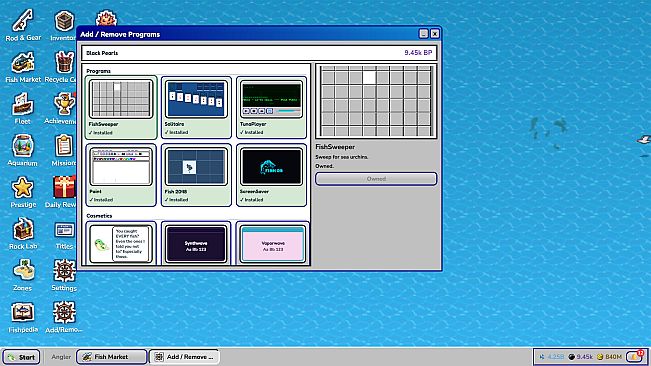The image size is (651, 366).
Task: Select the TunaPlayer program card
Action: point(272,107)
